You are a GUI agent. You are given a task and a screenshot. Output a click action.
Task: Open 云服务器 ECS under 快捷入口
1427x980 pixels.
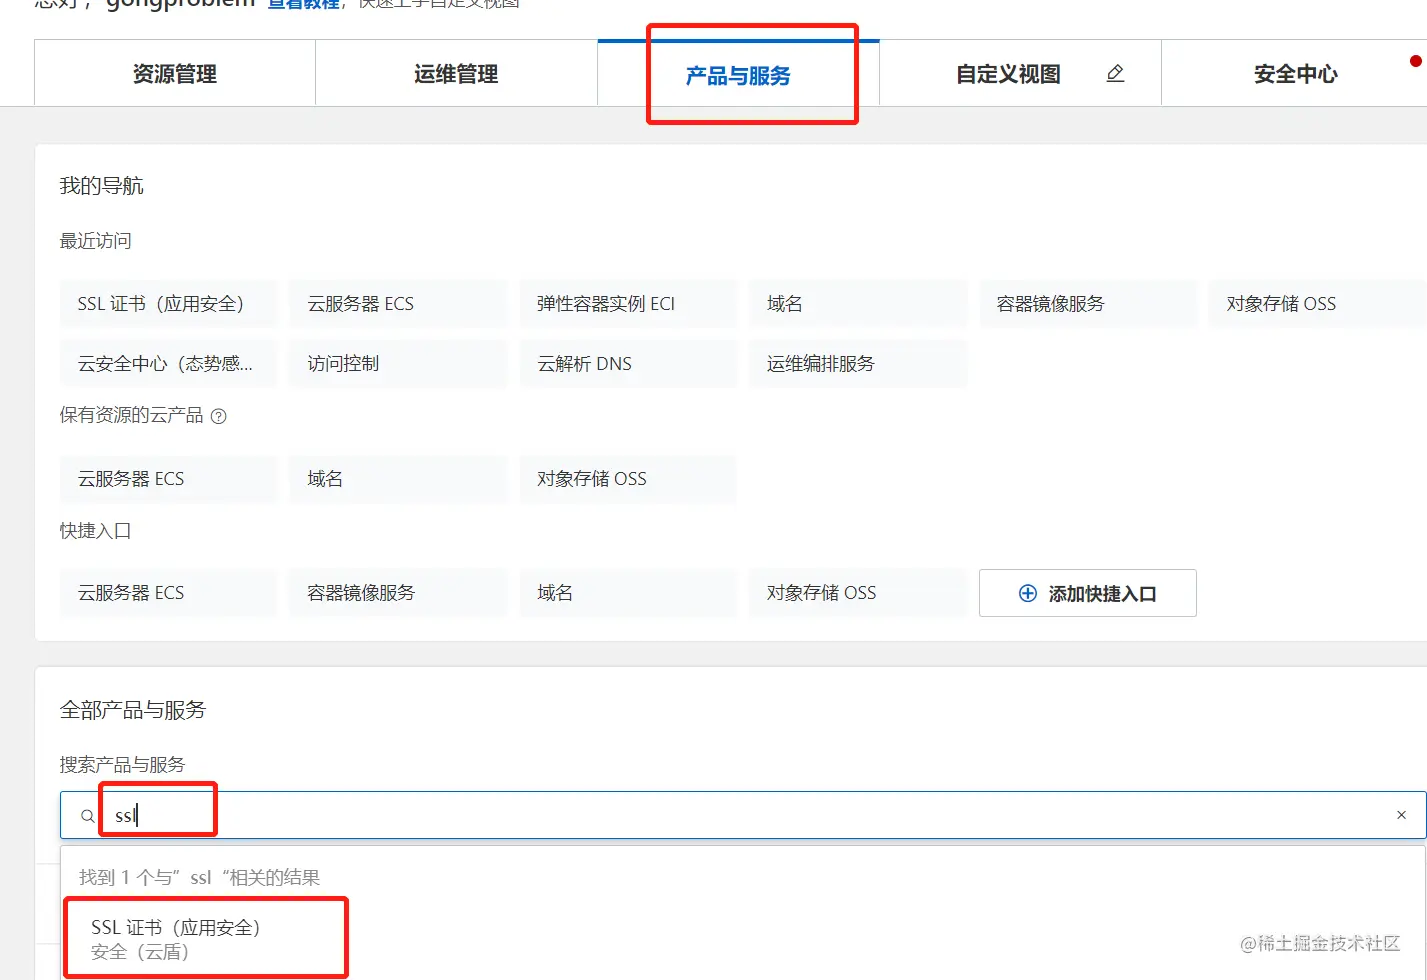pos(168,593)
